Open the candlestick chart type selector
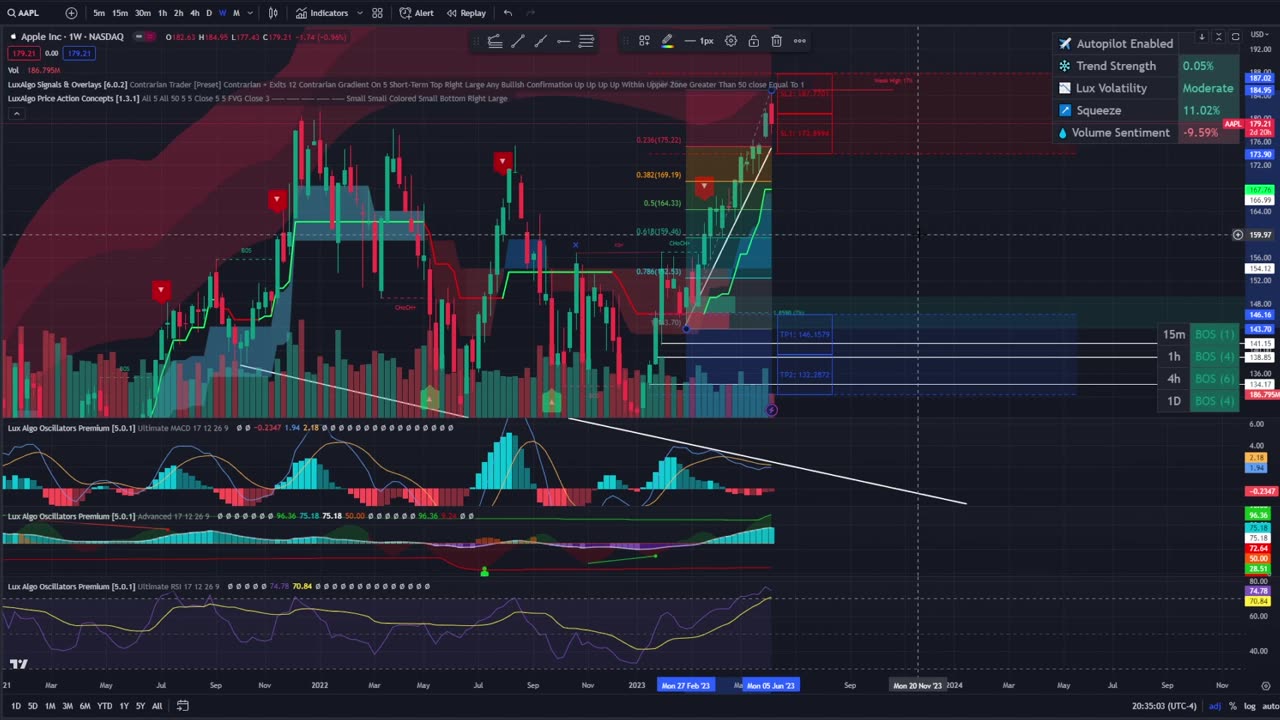This screenshot has width=1280, height=720. (x=273, y=13)
